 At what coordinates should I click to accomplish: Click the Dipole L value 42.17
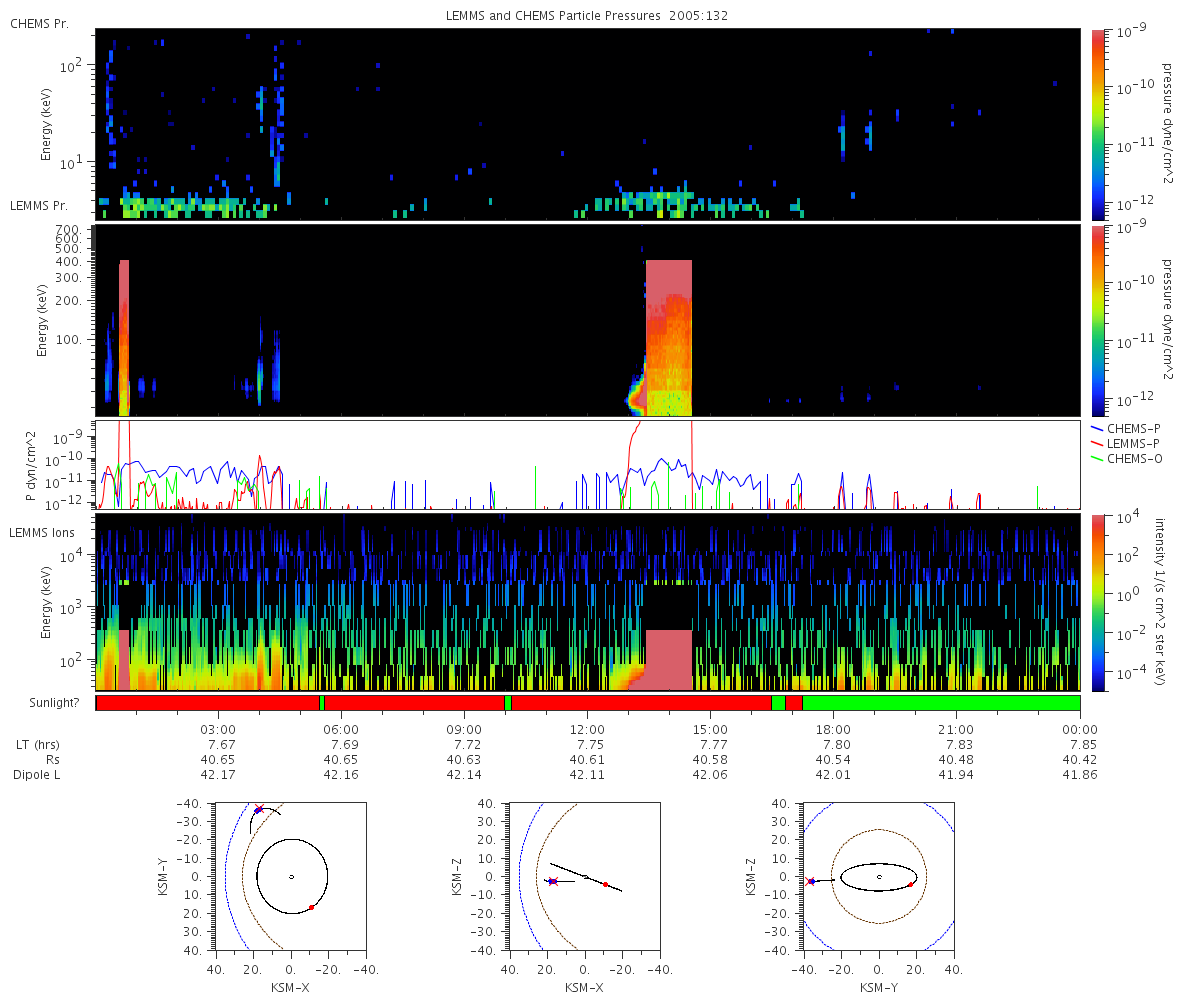[219, 775]
